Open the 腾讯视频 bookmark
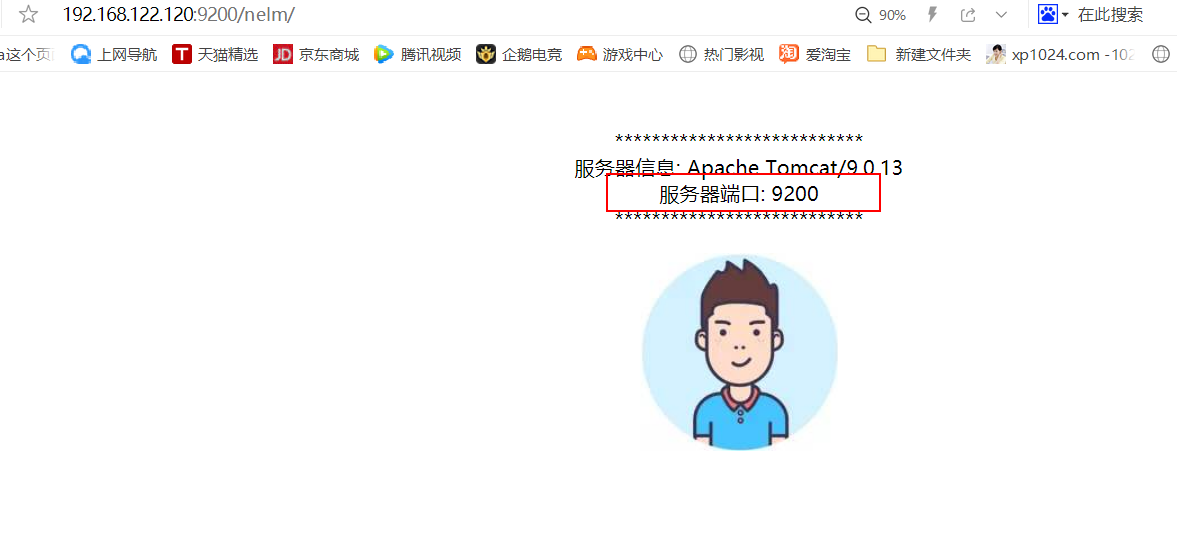The image size is (1177, 535). 417,54
